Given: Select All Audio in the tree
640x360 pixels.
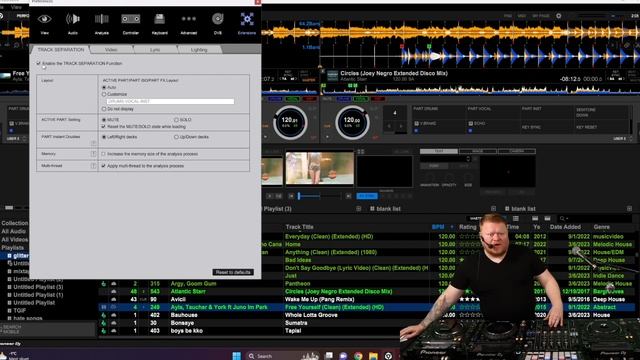Looking at the screenshot, I should point(13,231).
